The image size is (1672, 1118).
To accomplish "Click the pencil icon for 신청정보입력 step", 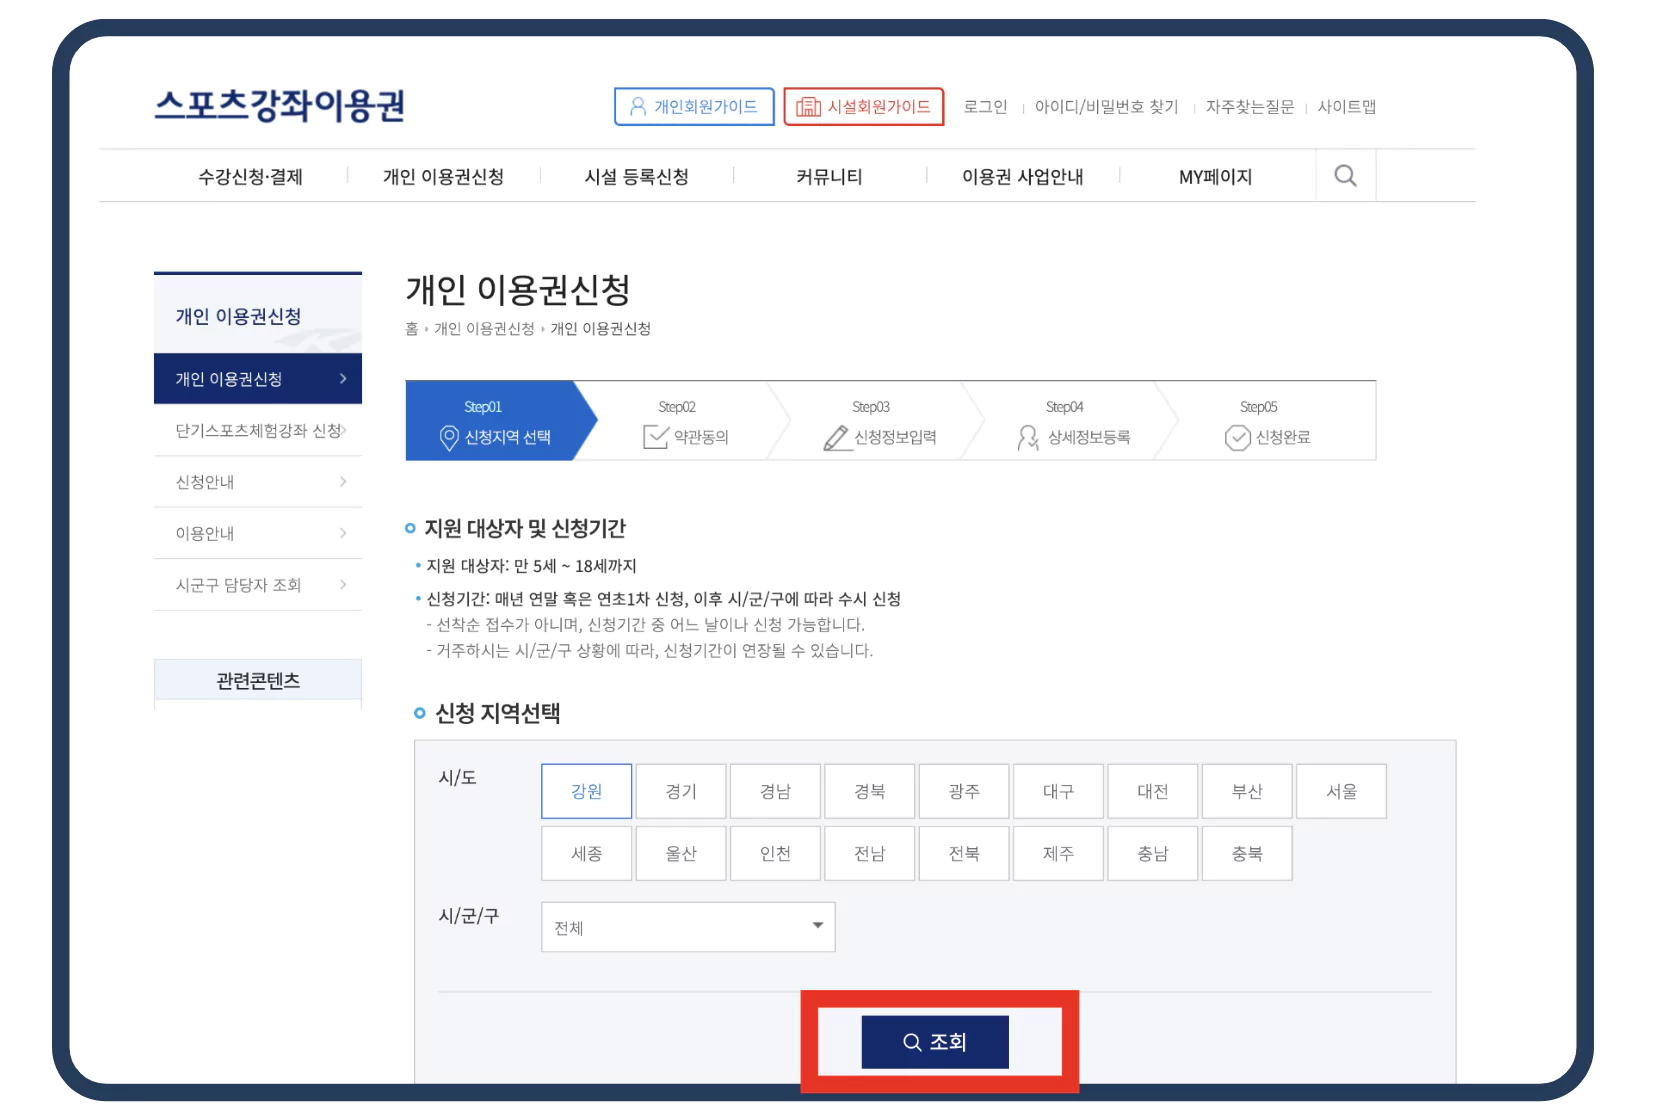I will [x=836, y=438].
